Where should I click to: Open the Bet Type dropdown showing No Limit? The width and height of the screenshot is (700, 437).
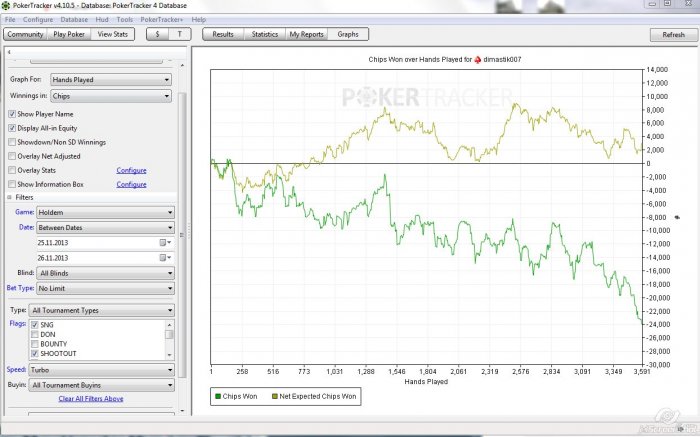105,288
